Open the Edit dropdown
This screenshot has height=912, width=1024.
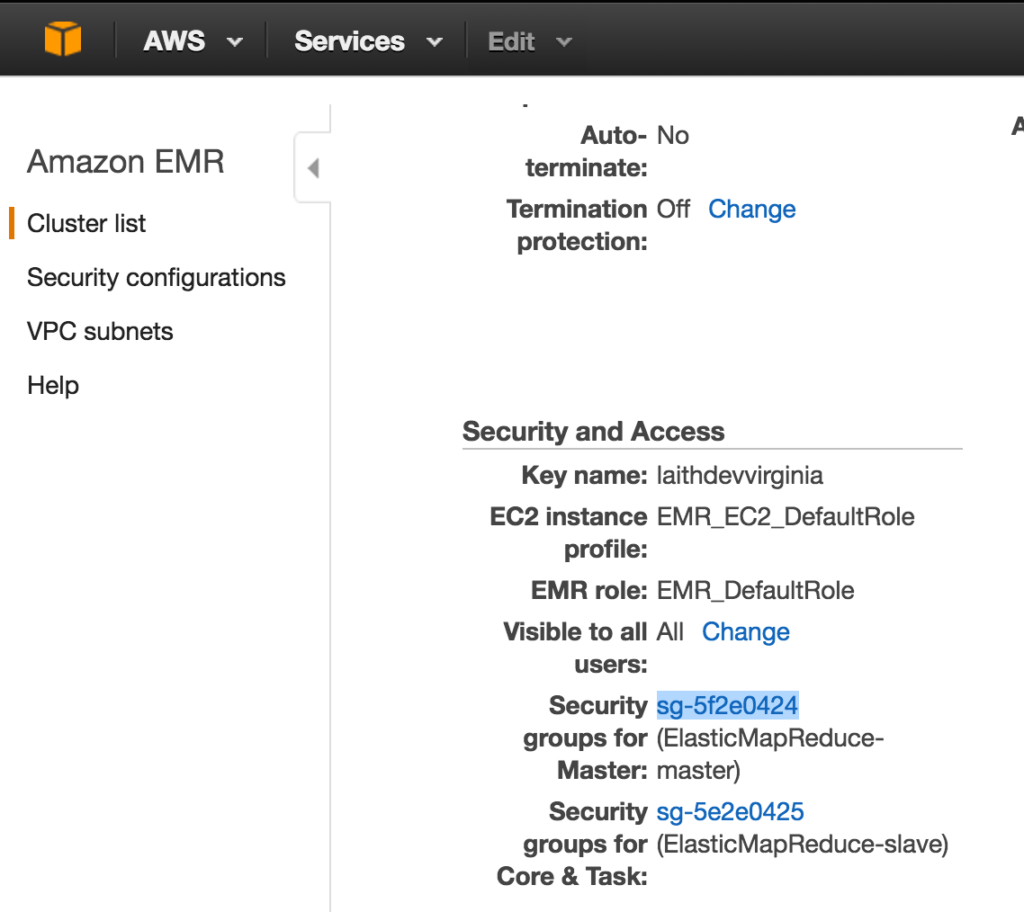click(511, 40)
